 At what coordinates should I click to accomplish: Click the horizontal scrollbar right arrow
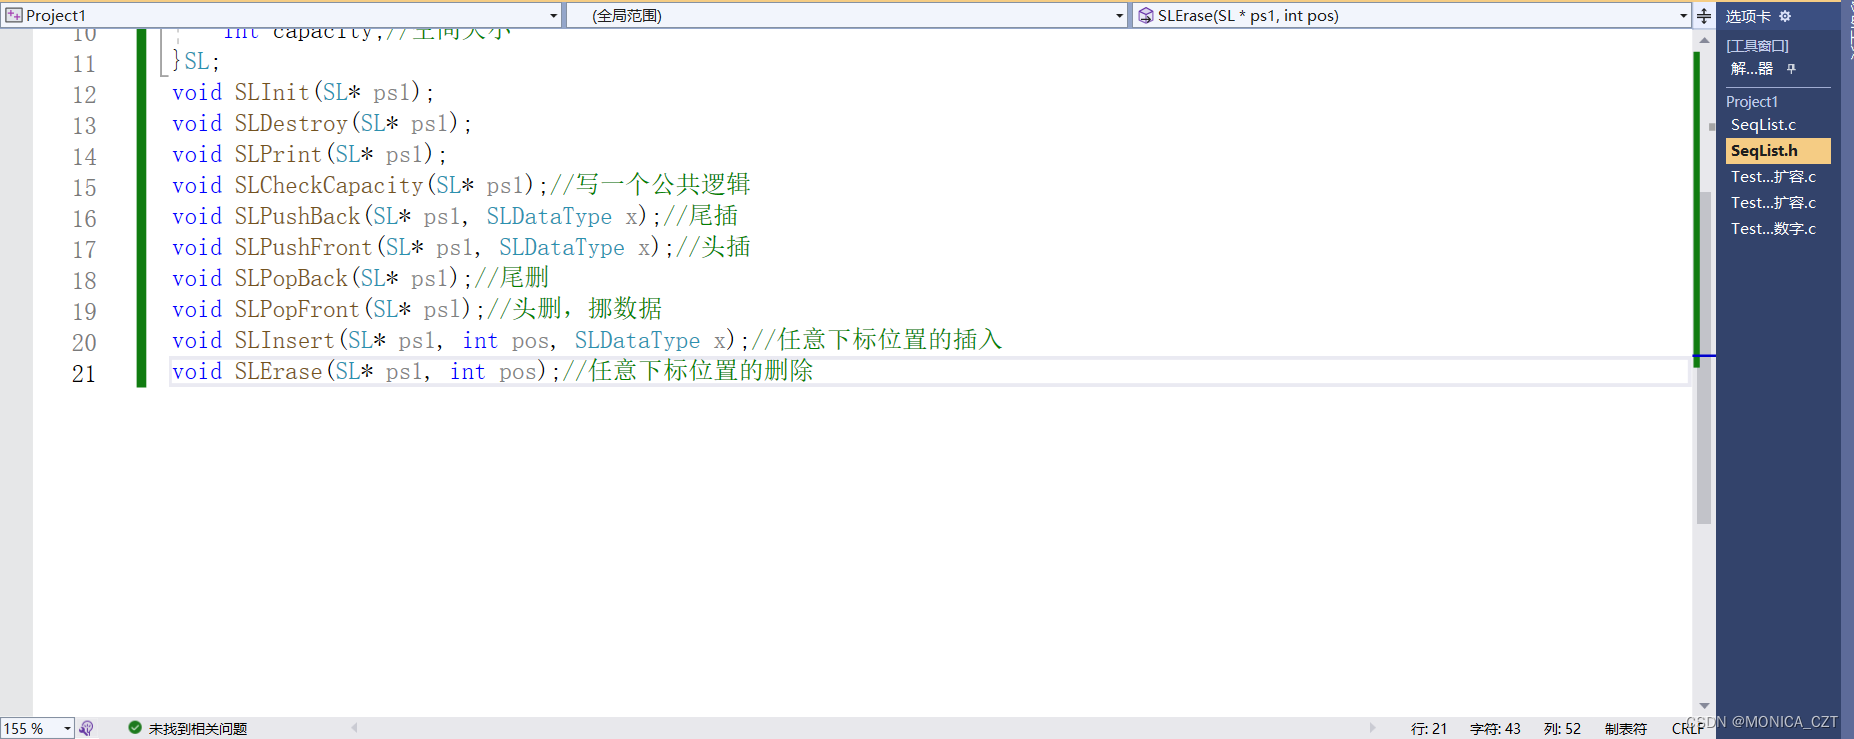point(1372,728)
